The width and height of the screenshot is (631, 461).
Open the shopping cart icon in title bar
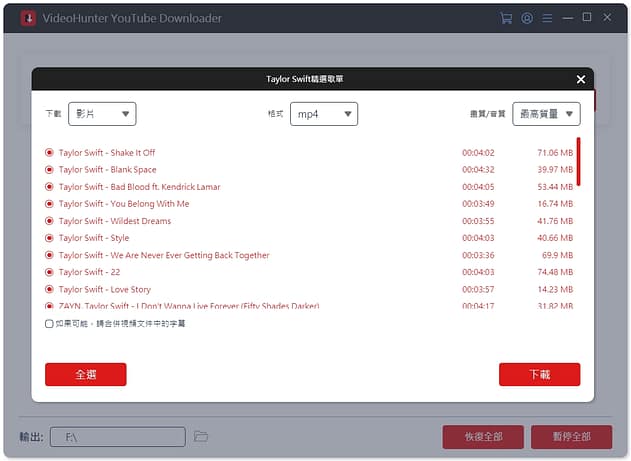pyautogui.click(x=506, y=18)
